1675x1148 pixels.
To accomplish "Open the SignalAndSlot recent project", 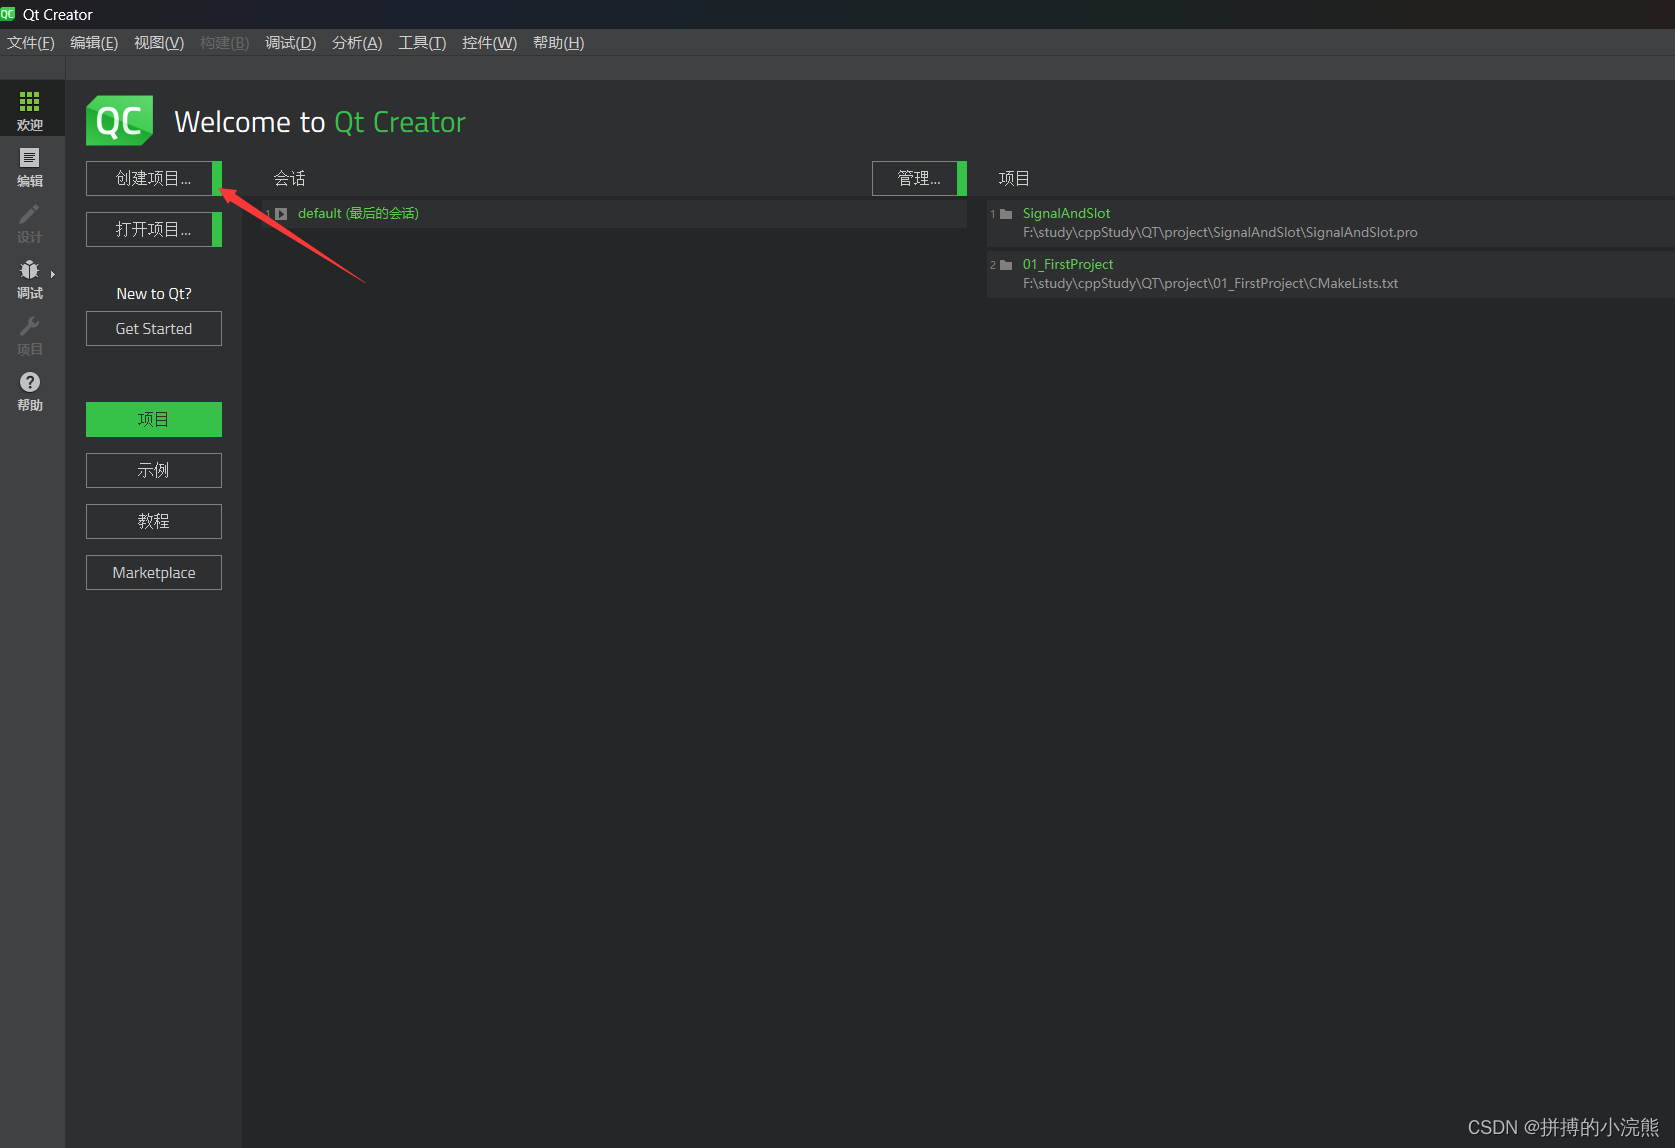I will tap(1066, 213).
